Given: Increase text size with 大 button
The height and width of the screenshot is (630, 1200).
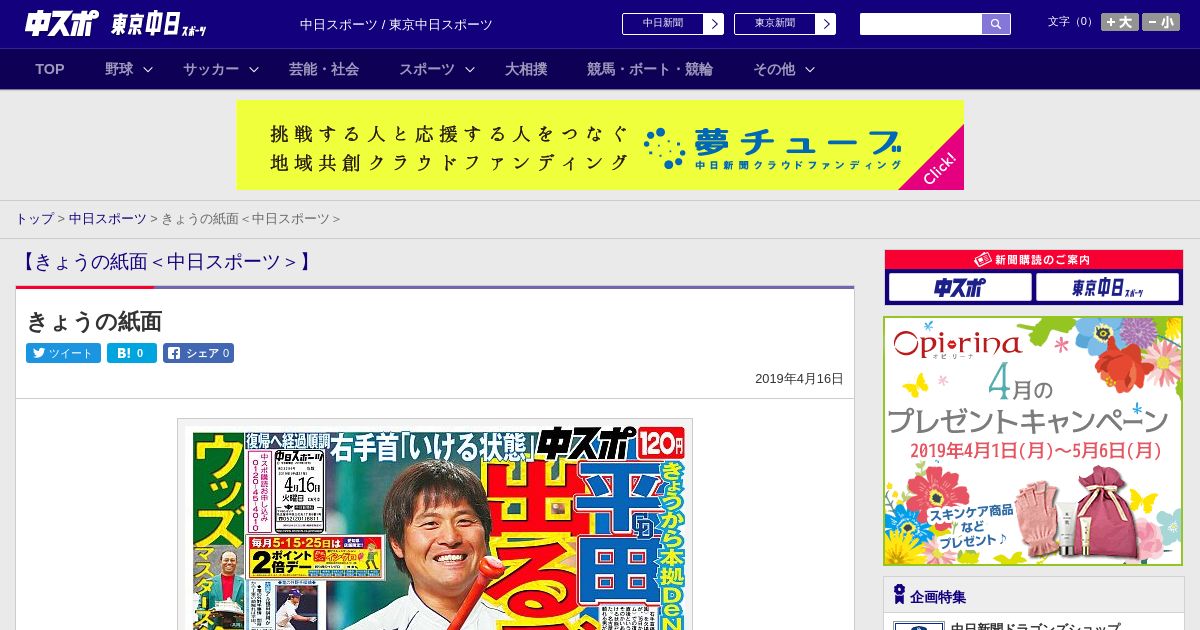Looking at the screenshot, I should click(1120, 22).
